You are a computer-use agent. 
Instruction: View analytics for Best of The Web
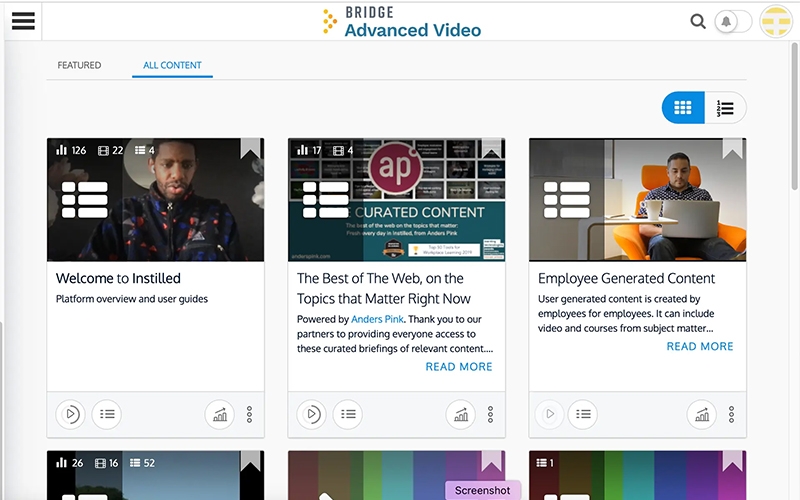[461, 414]
